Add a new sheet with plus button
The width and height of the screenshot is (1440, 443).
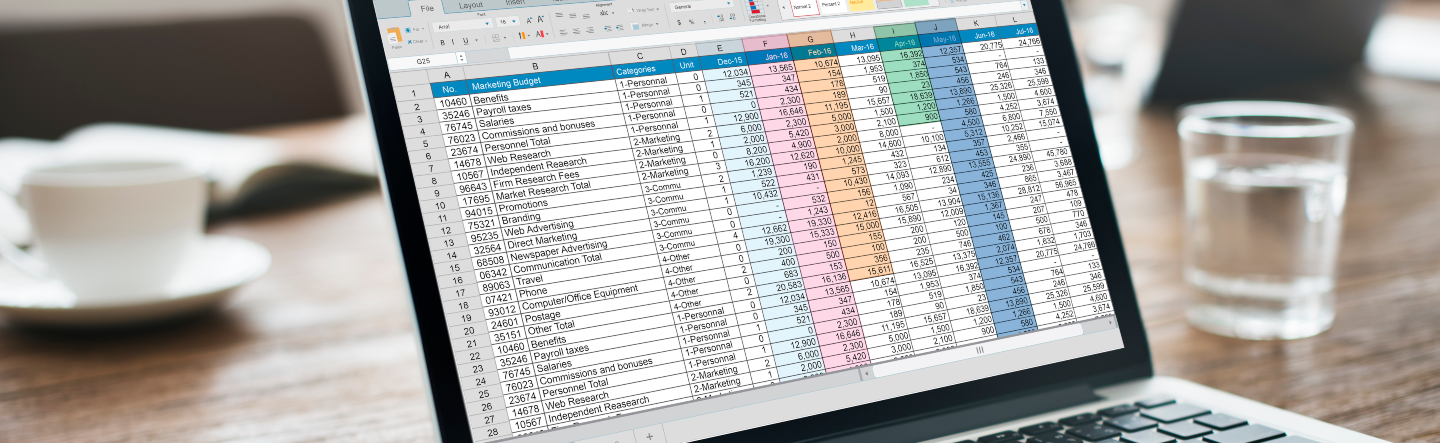[649, 436]
